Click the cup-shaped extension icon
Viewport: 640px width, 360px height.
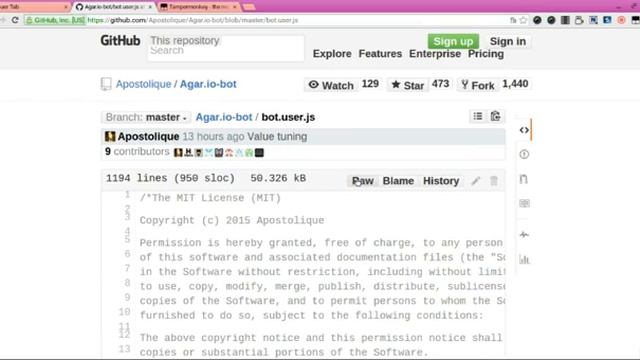pos(579,20)
